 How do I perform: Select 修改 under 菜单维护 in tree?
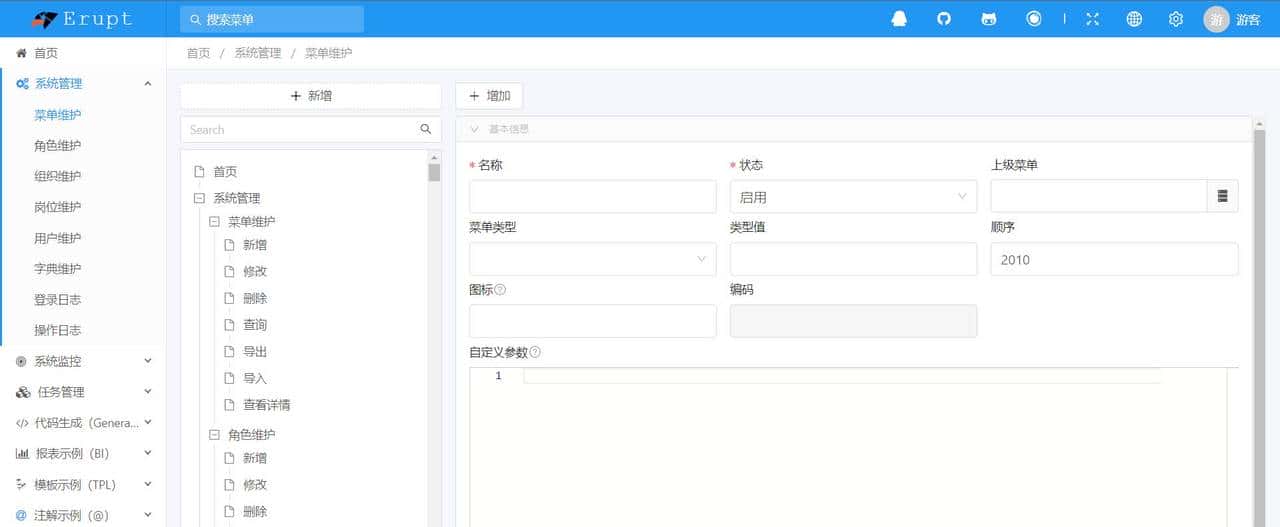(255, 271)
